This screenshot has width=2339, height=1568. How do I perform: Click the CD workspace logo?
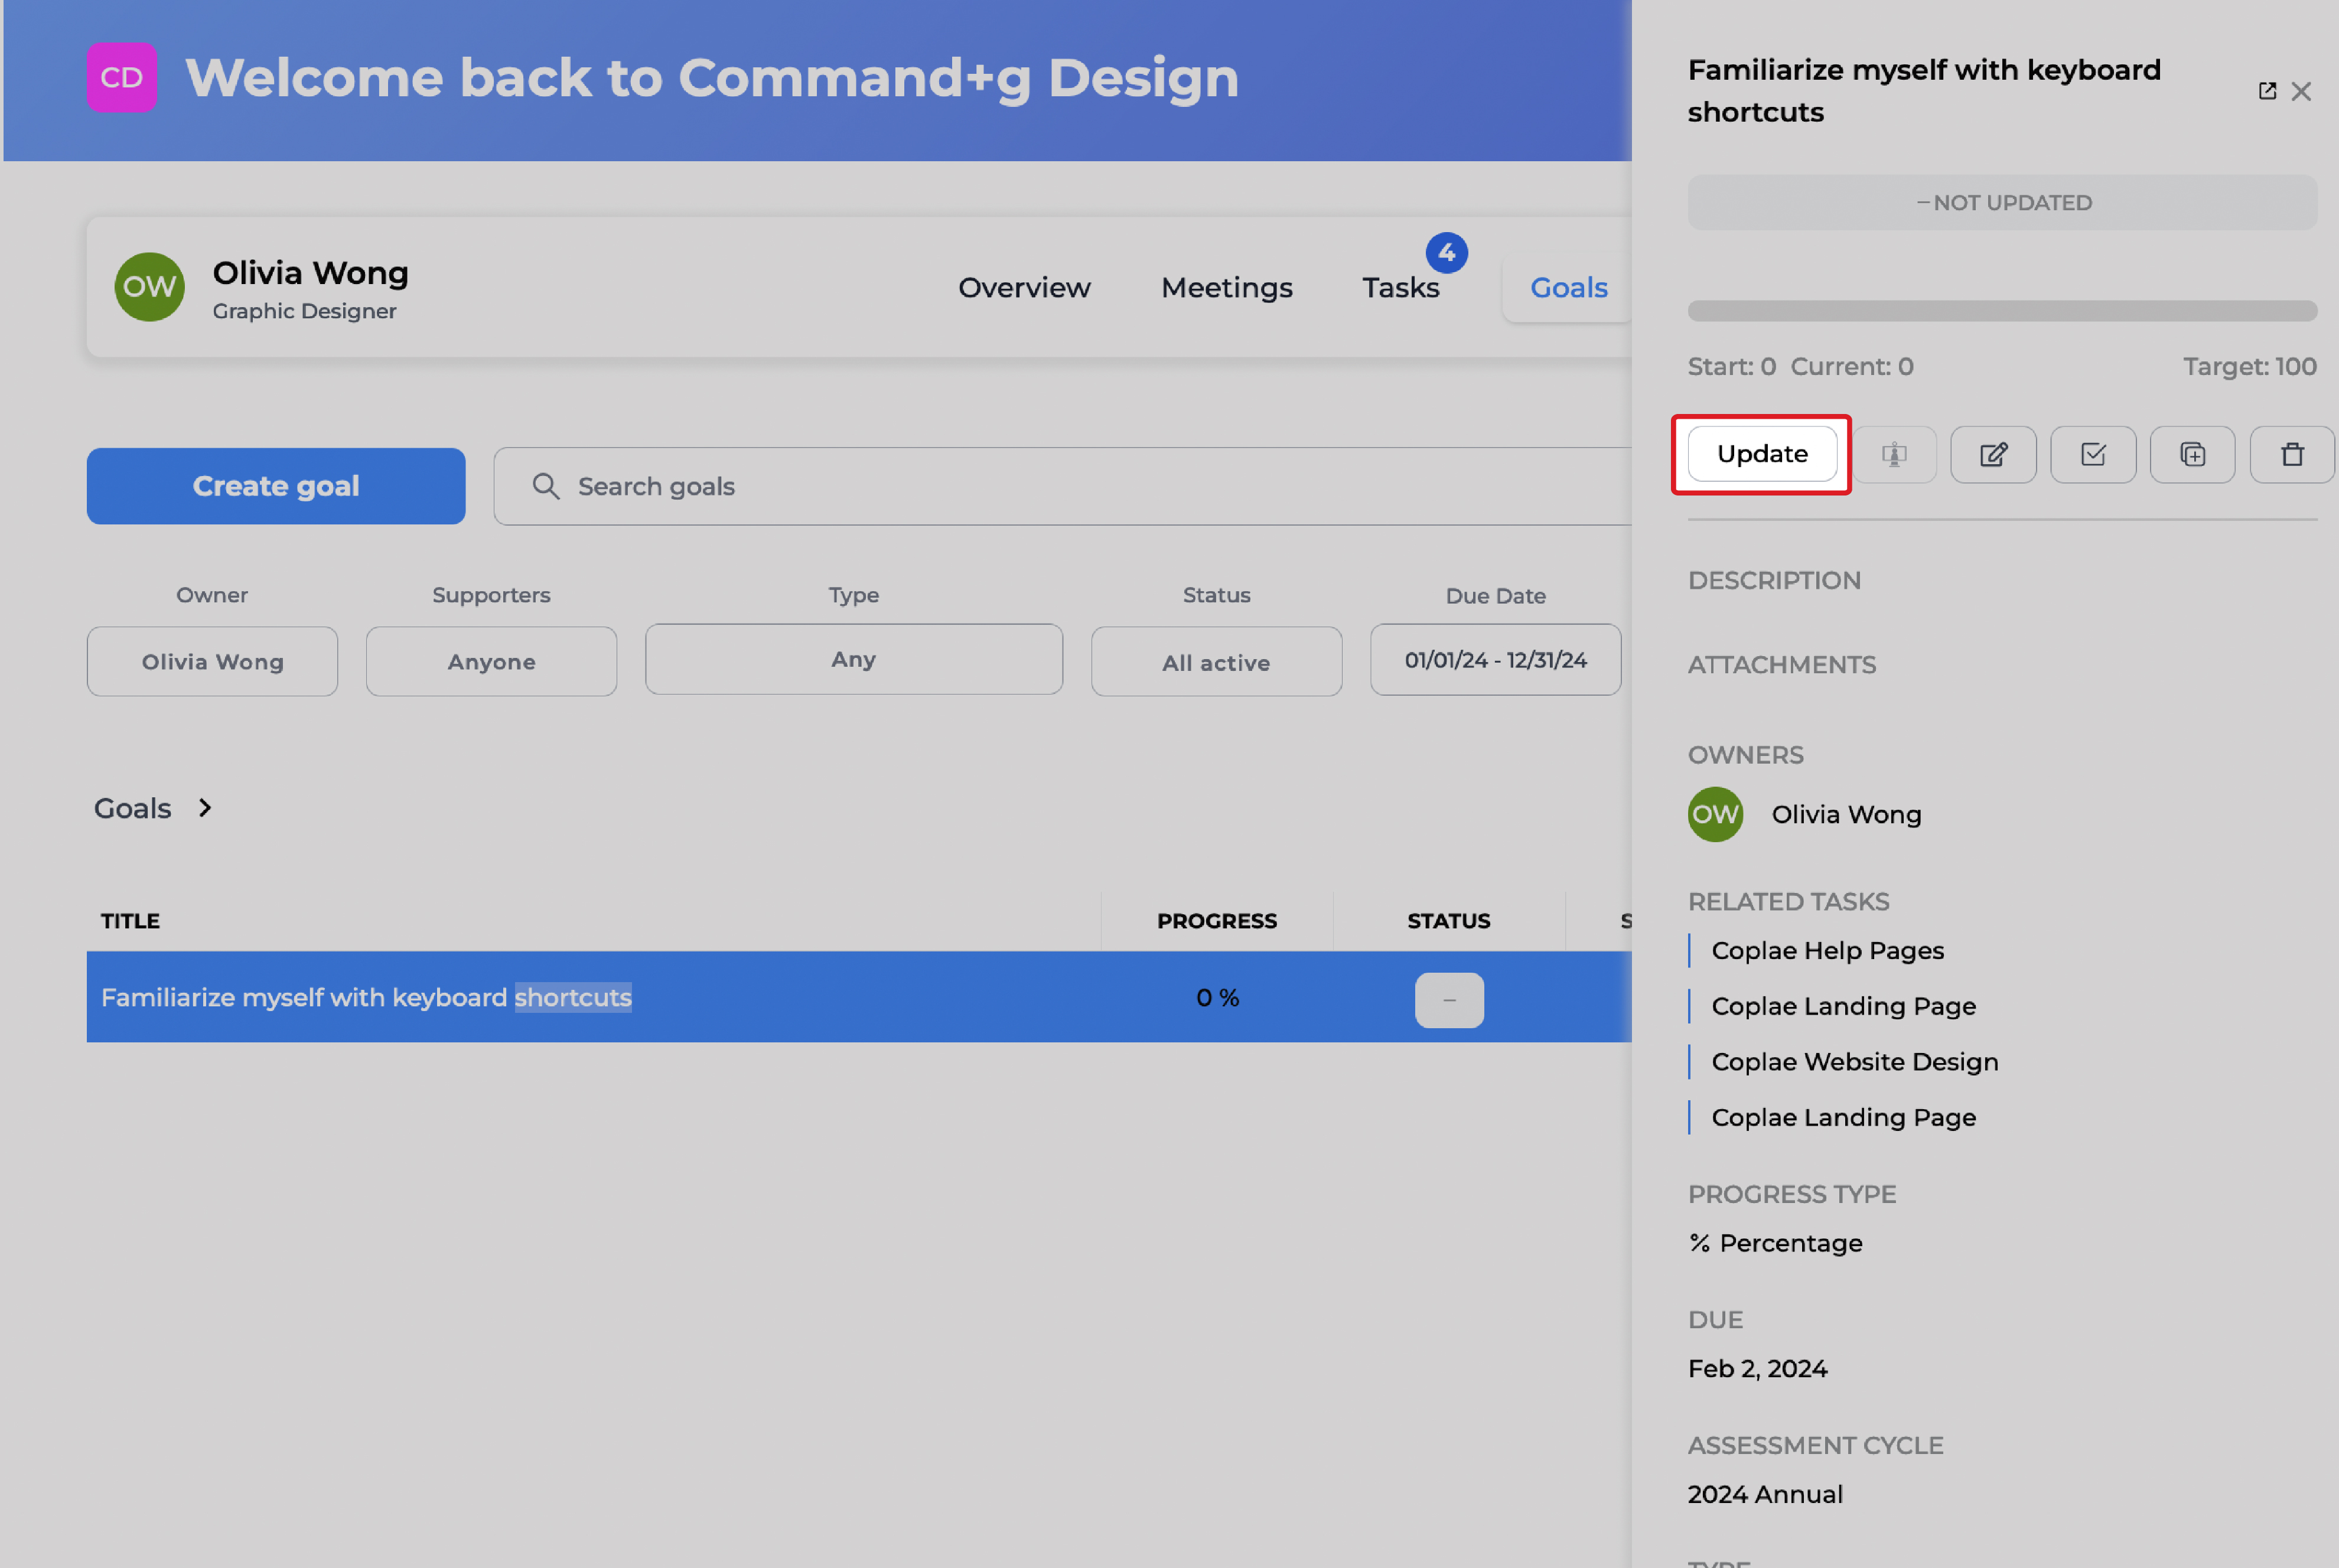(x=121, y=77)
